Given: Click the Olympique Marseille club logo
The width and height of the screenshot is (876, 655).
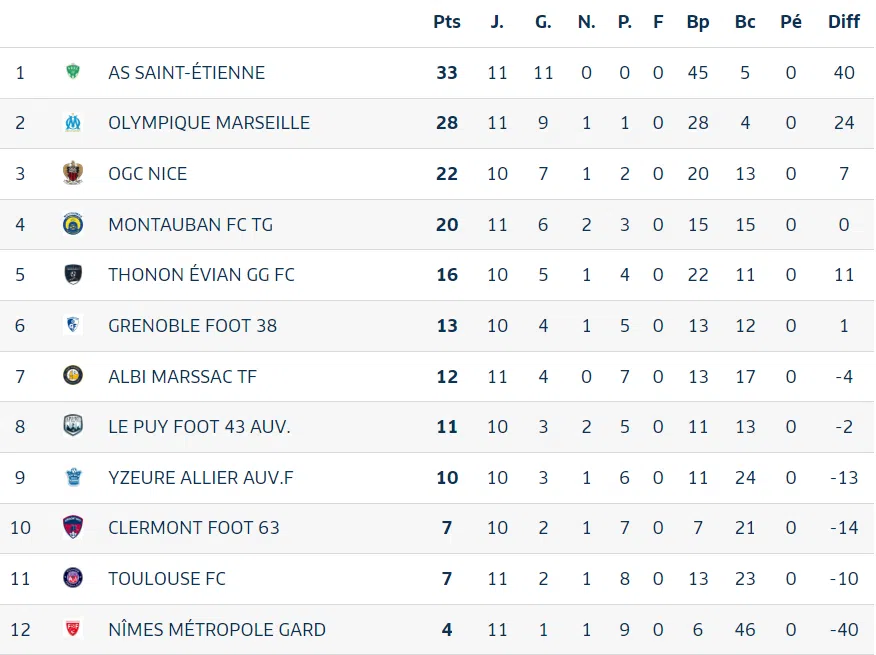Looking at the screenshot, I should pos(73,123).
